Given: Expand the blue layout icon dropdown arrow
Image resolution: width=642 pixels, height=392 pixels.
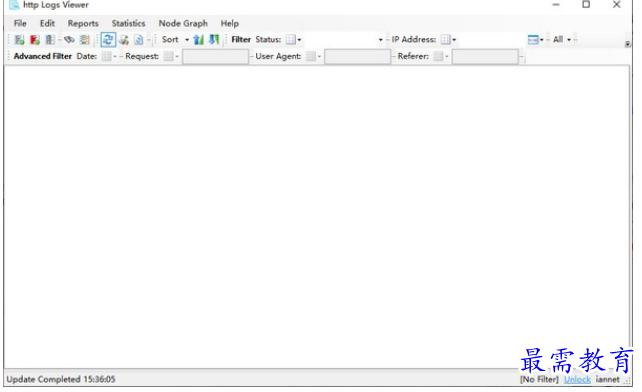Looking at the screenshot, I should (542, 40).
